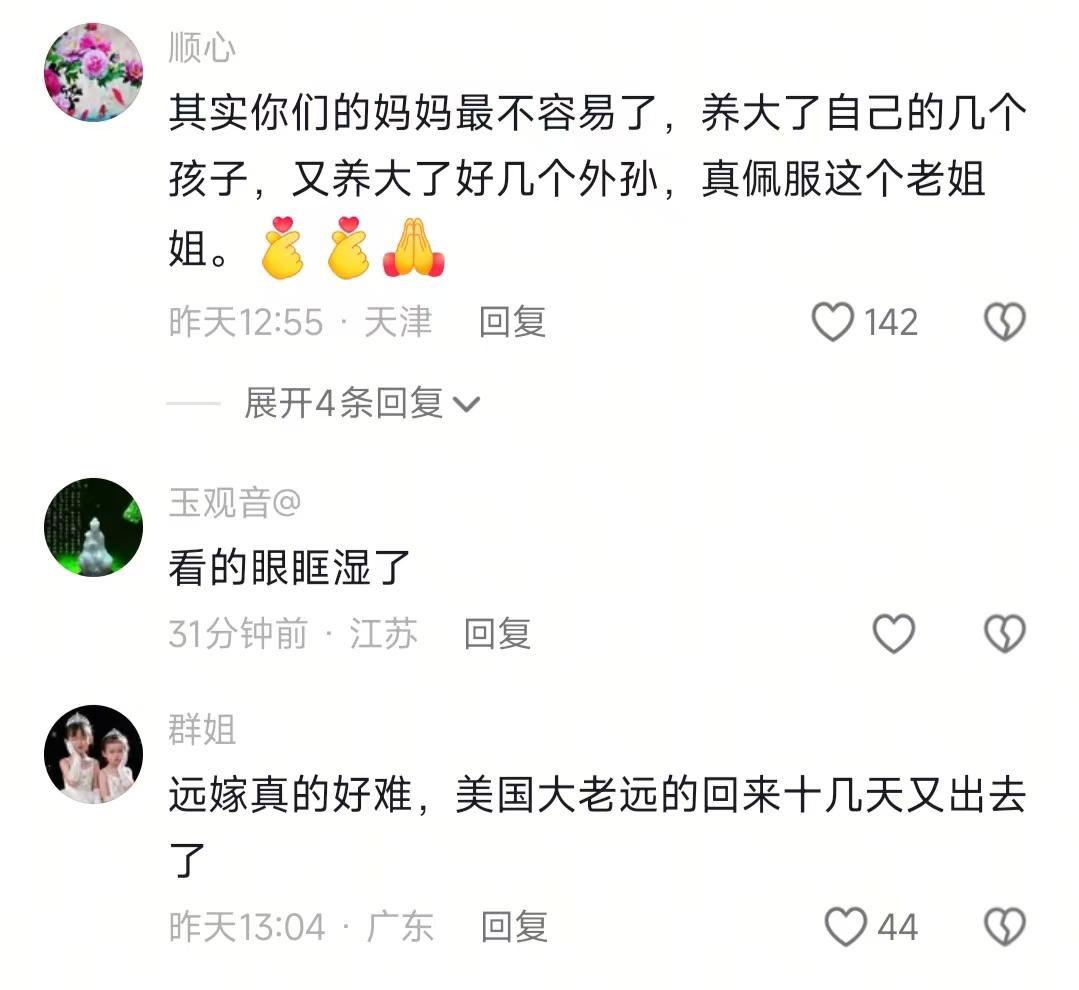The image size is (1079, 990).
Task: Tap the like count 142
Action: tap(890, 322)
